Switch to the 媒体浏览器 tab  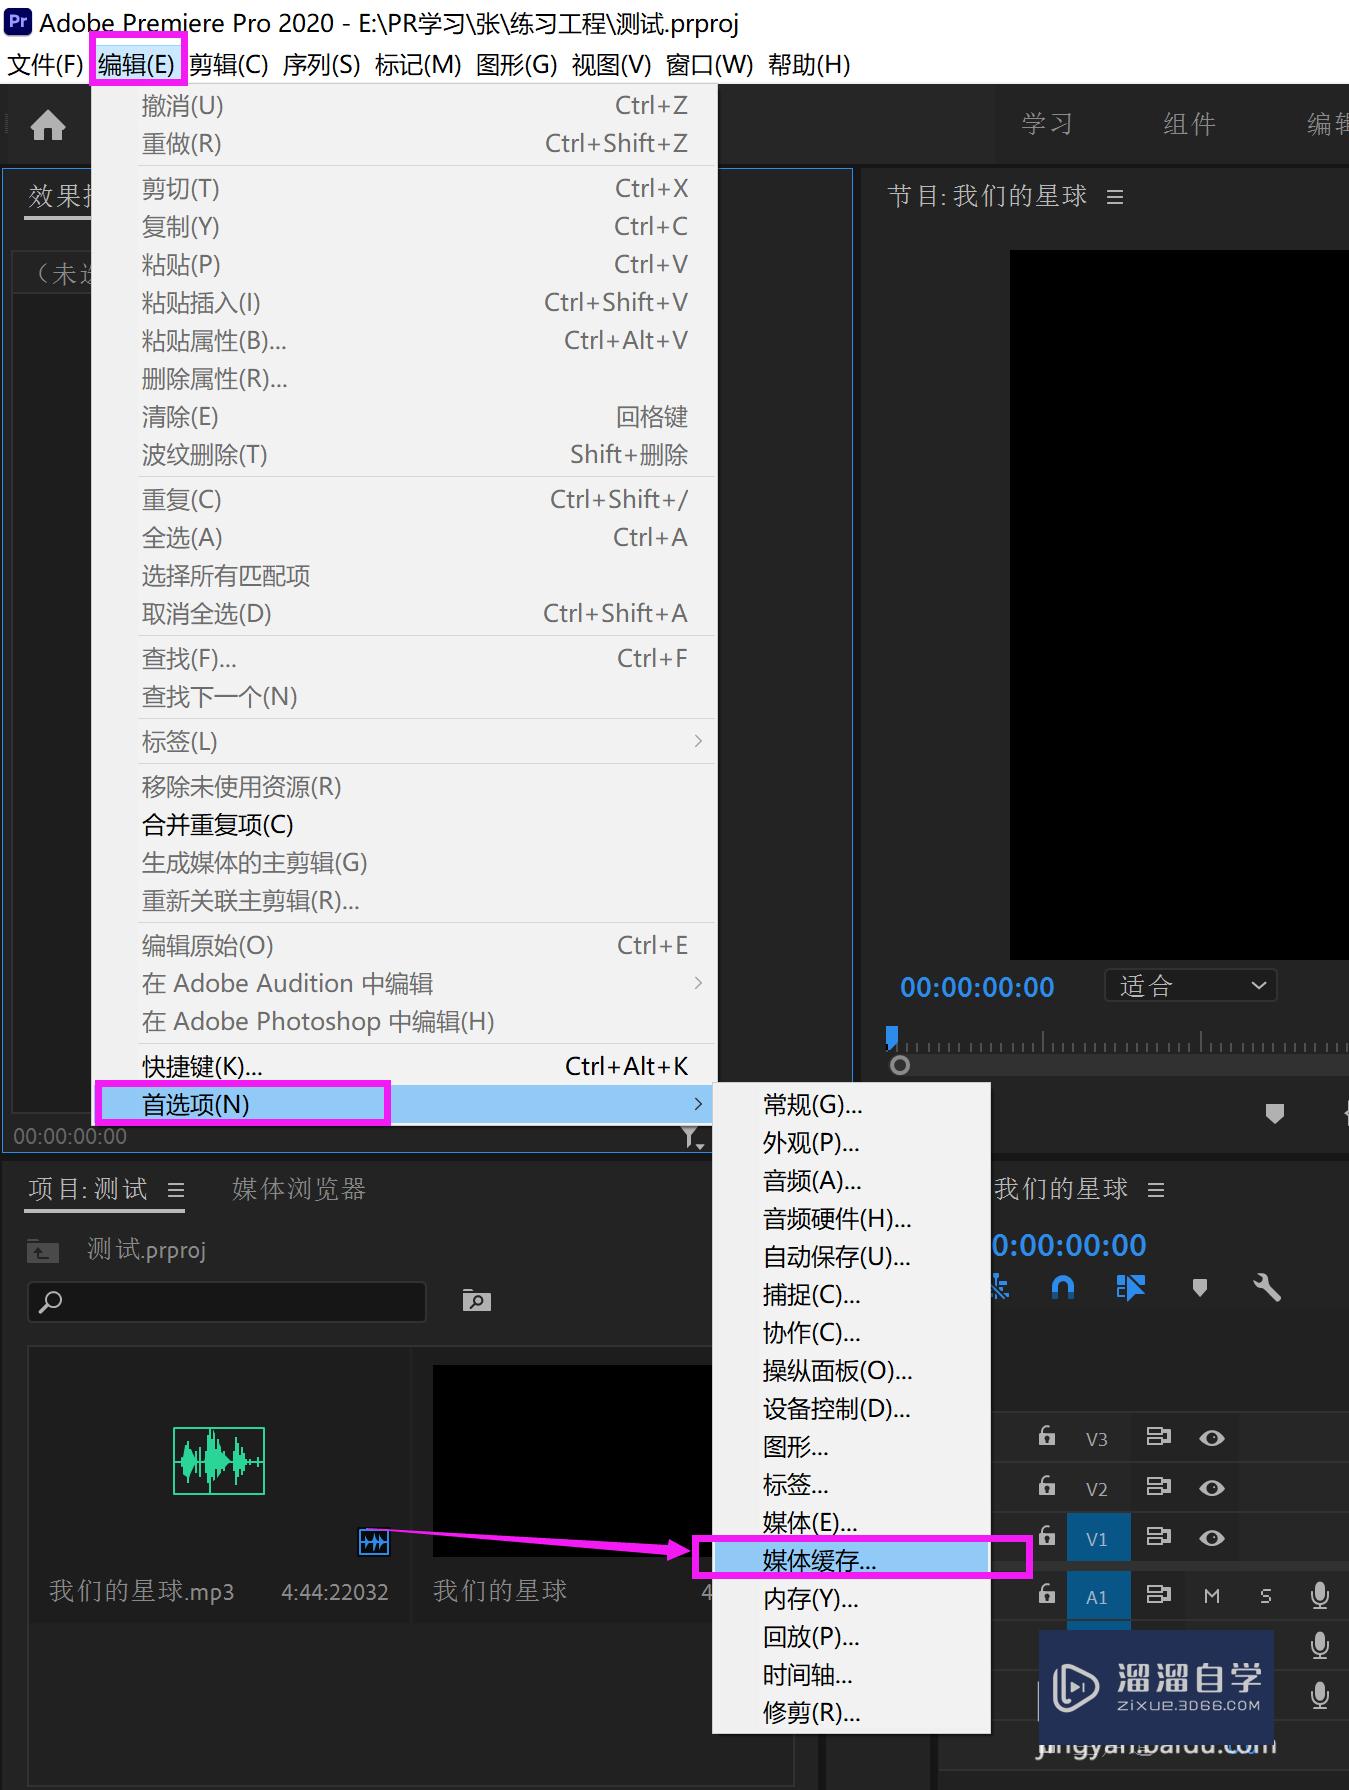[x=299, y=1189]
